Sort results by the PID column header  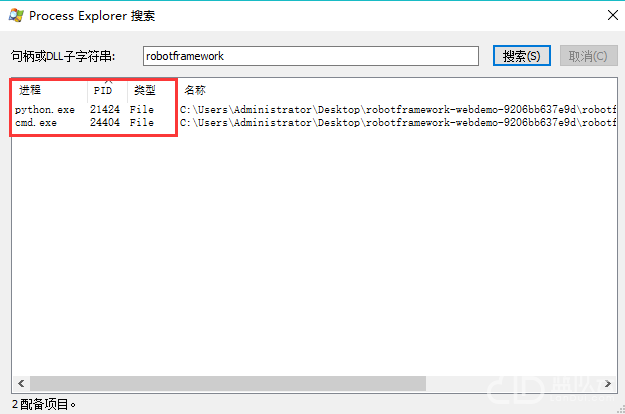tap(107, 90)
